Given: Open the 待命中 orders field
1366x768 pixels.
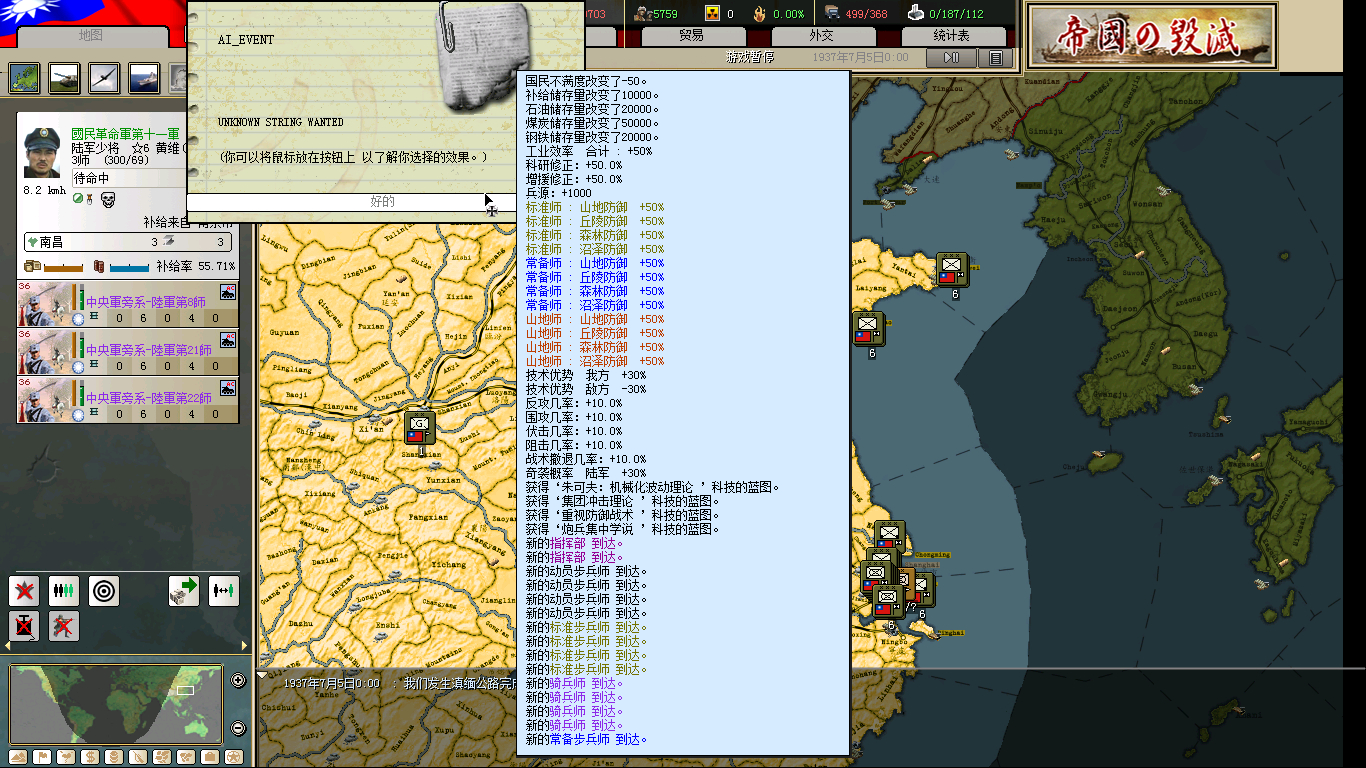Looking at the screenshot, I should [128, 178].
